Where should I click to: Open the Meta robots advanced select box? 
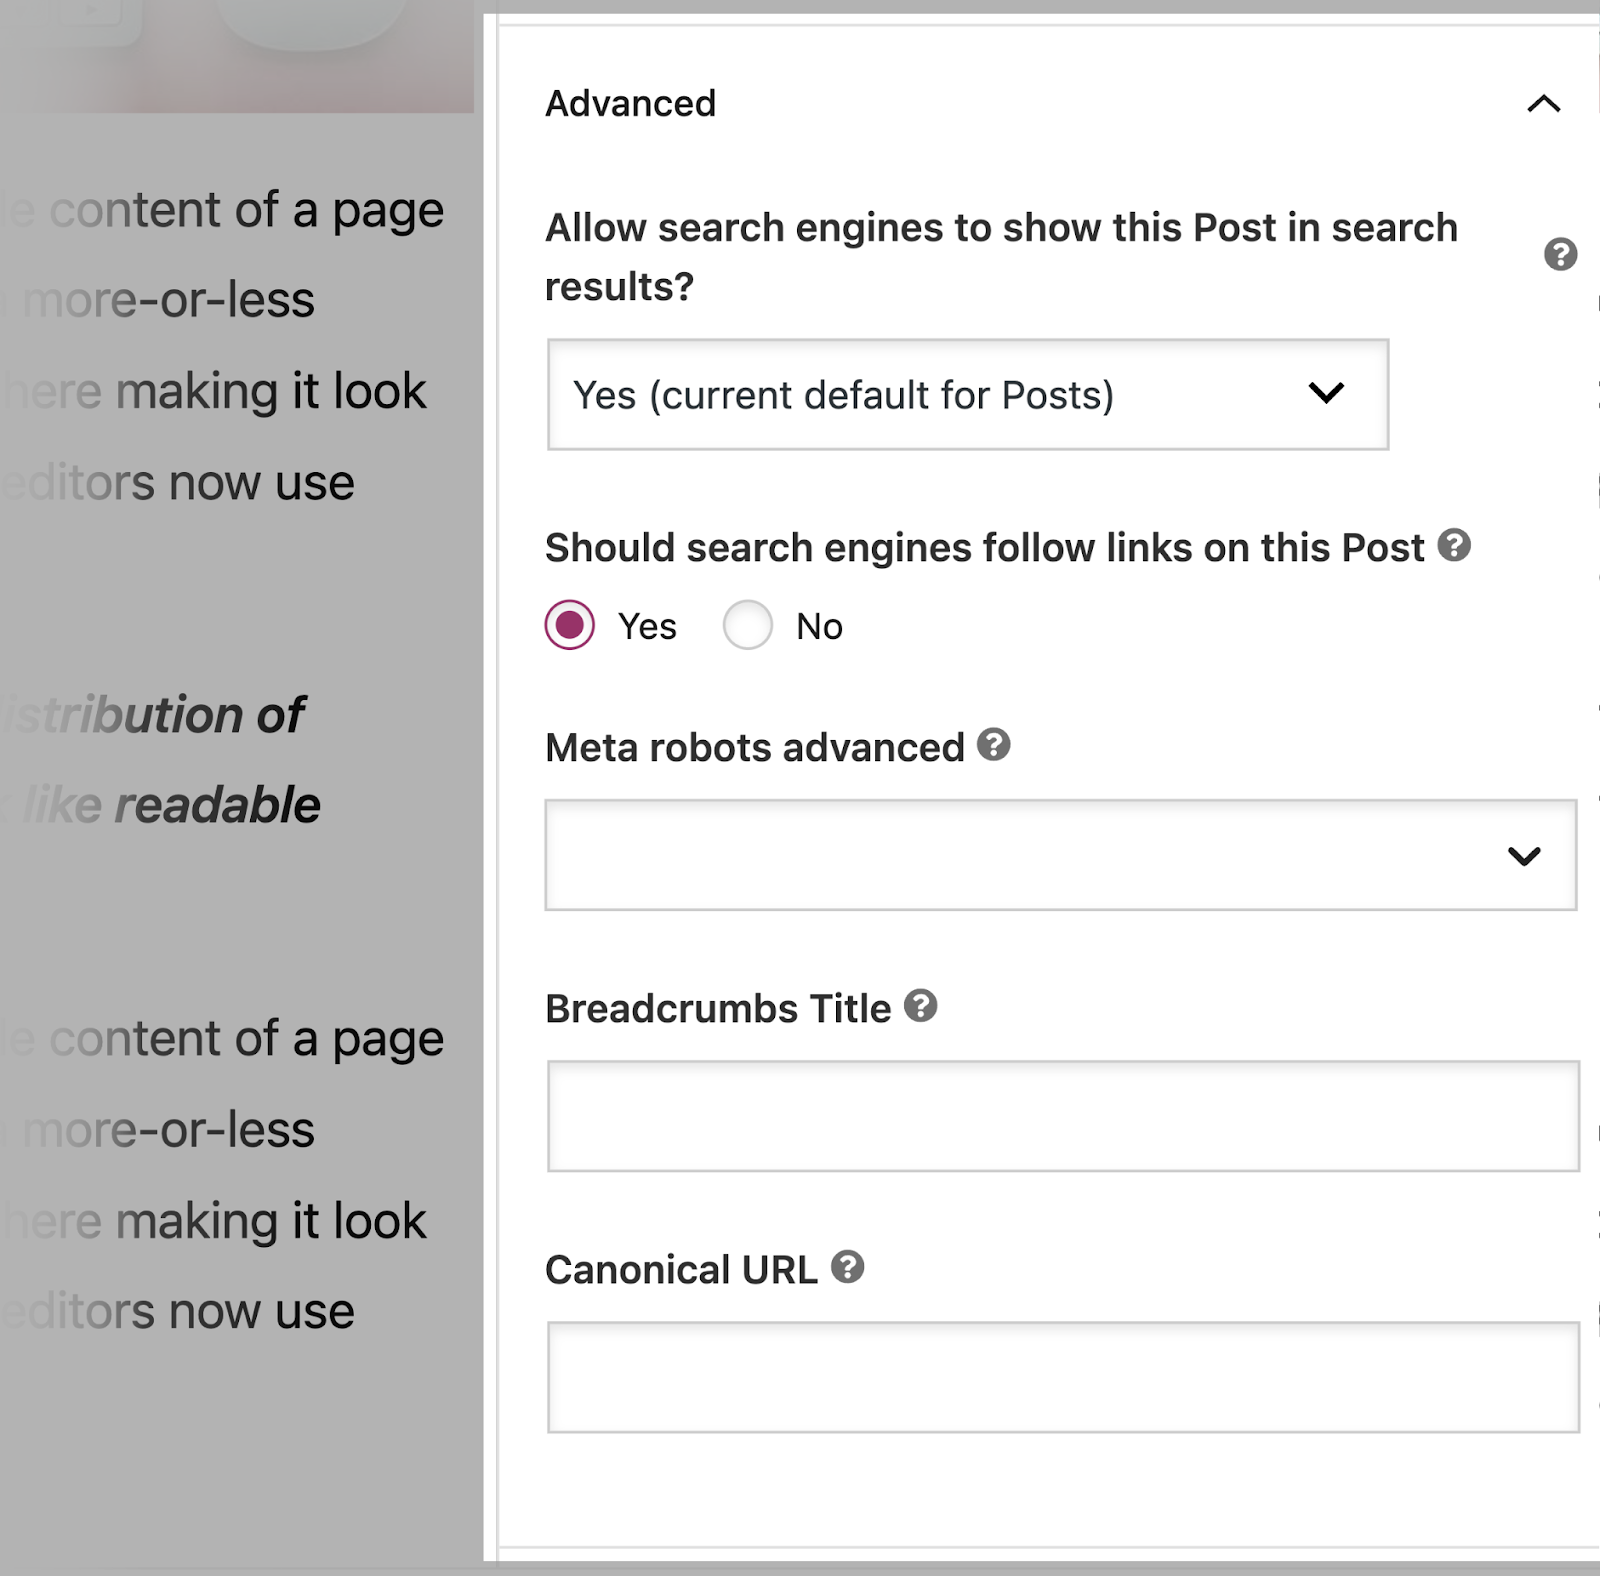click(x=1061, y=855)
